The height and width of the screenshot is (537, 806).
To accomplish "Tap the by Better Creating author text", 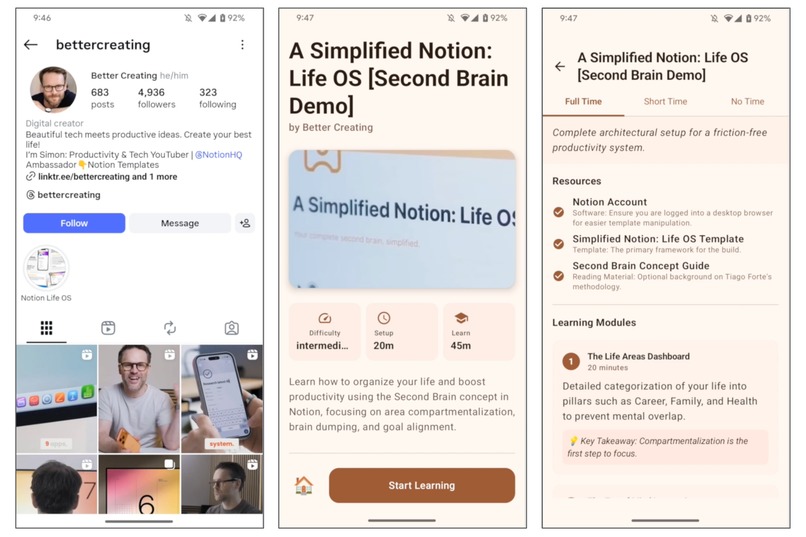I will pos(331,127).
